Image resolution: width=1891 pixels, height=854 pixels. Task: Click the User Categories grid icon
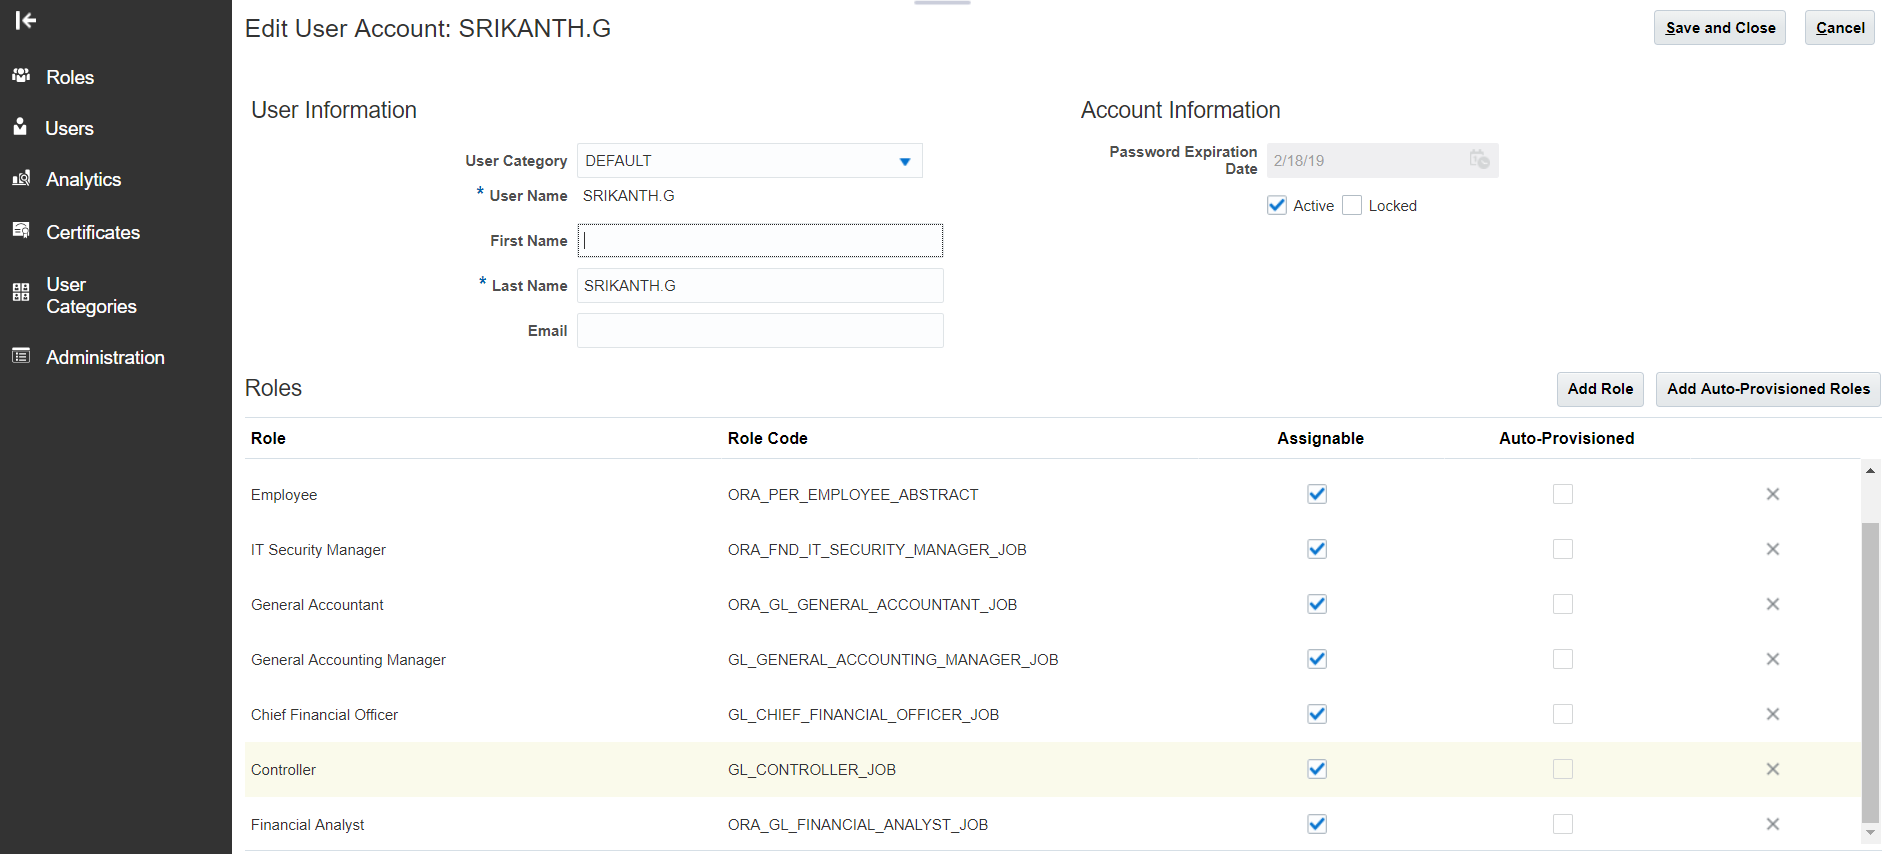[x=21, y=293]
